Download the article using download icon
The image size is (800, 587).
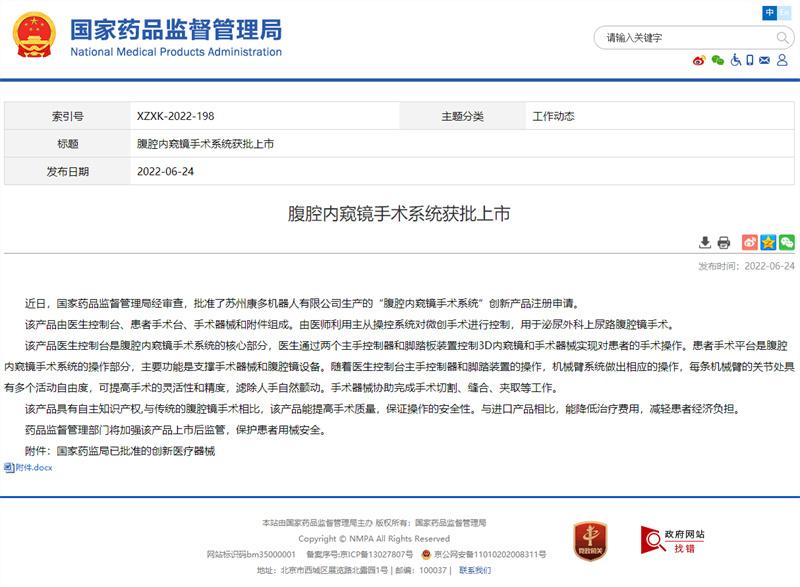pos(705,242)
